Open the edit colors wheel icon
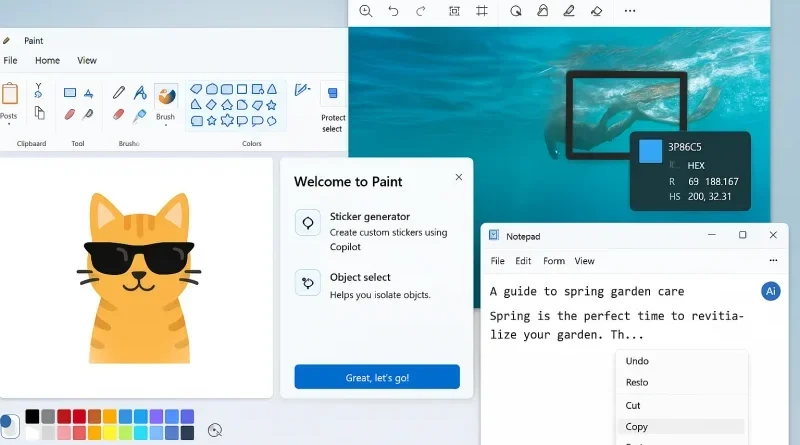The height and width of the screenshot is (445, 800). (215, 430)
